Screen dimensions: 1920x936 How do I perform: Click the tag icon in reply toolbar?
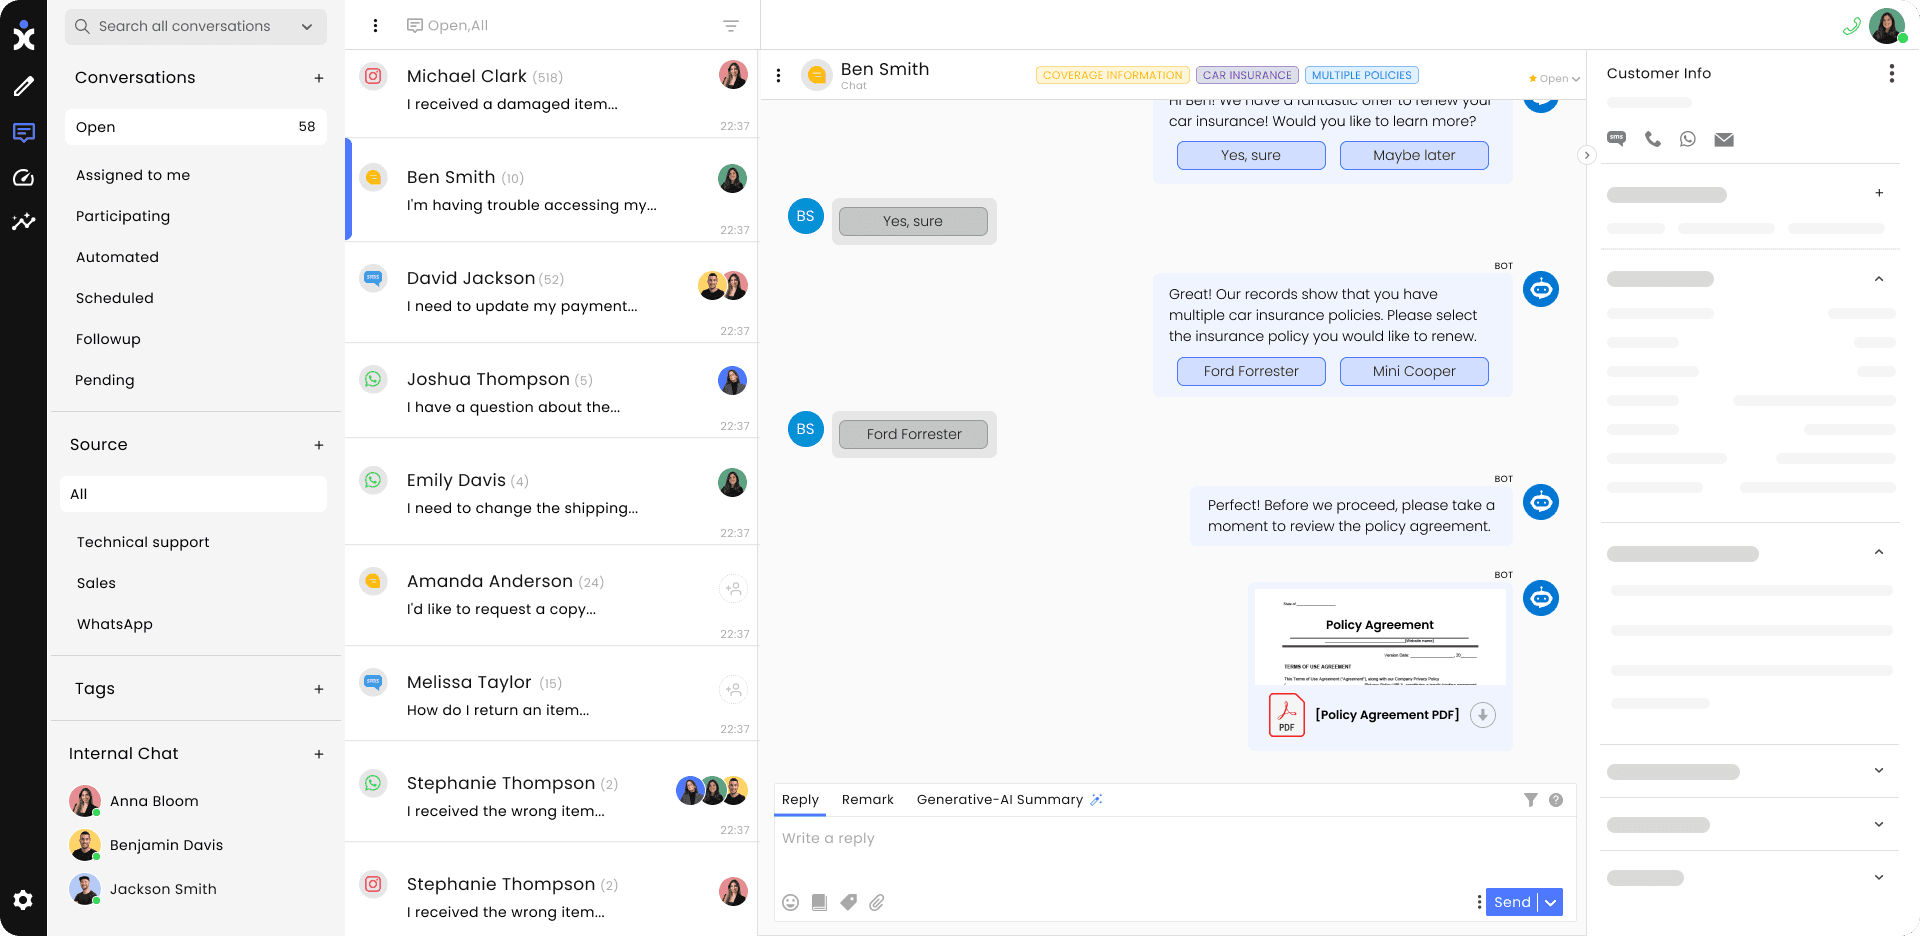click(848, 902)
